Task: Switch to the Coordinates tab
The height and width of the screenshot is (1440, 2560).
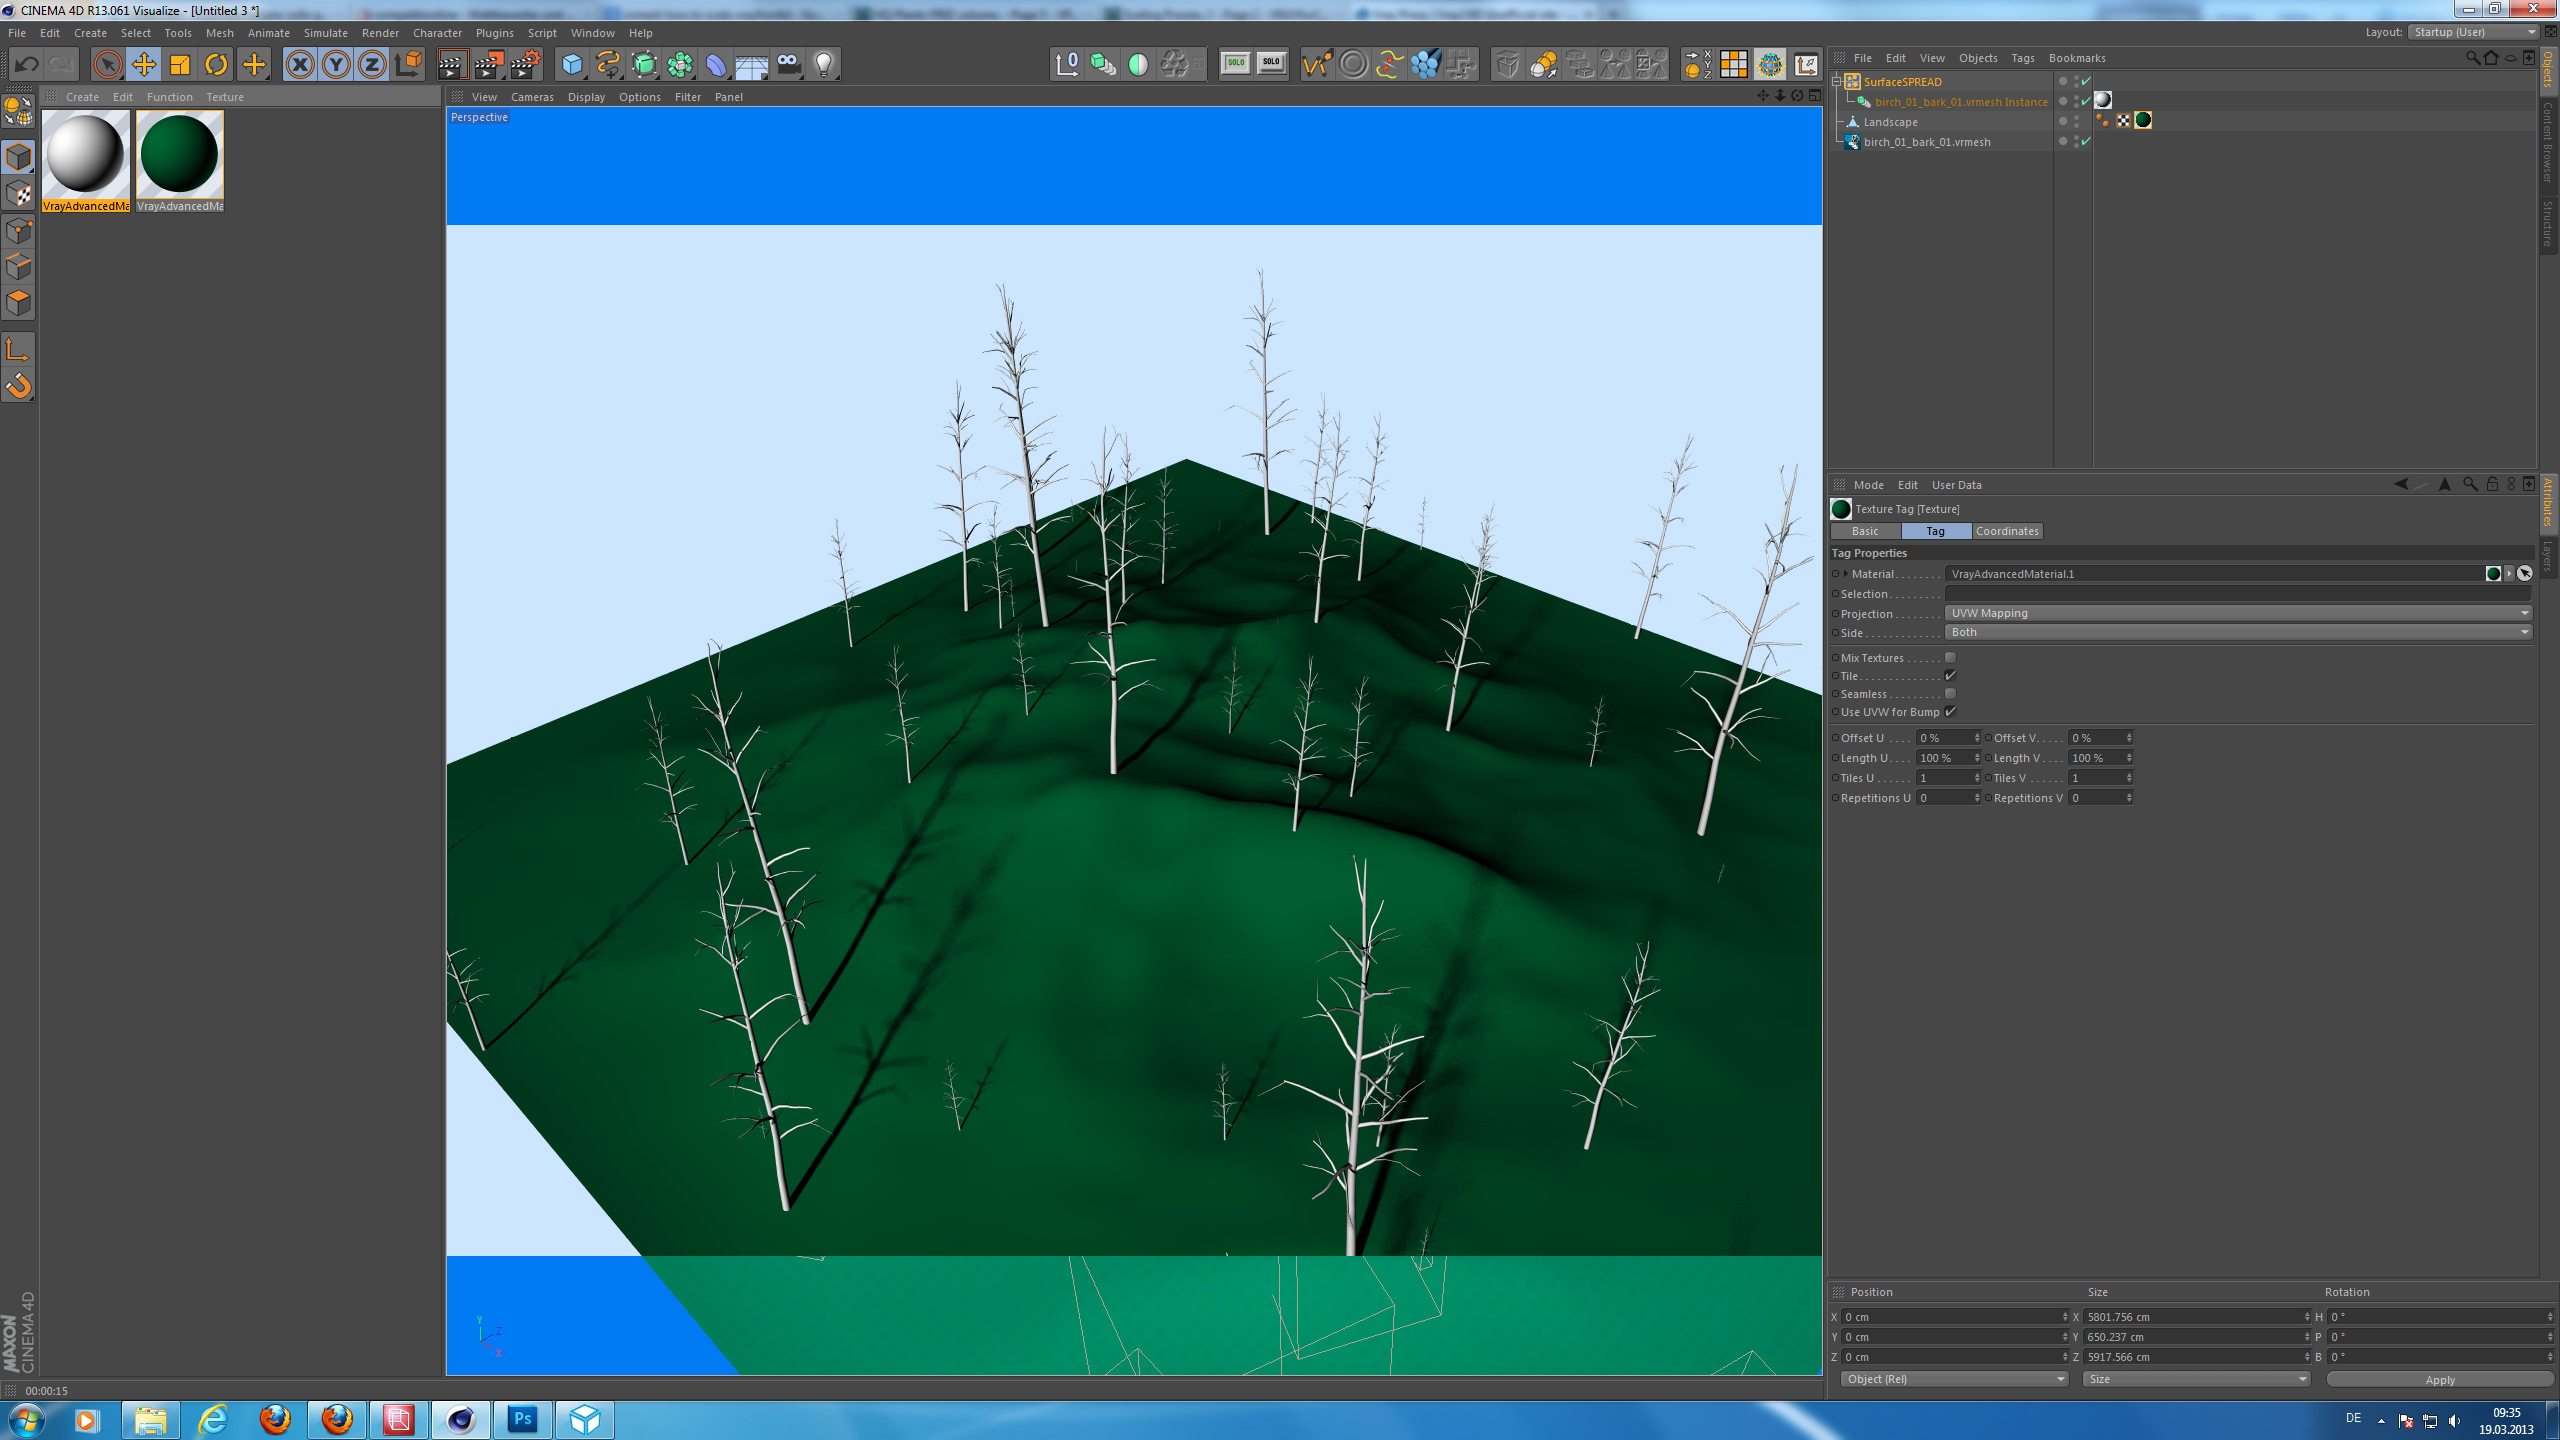Action: pyautogui.click(x=2006, y=531)
